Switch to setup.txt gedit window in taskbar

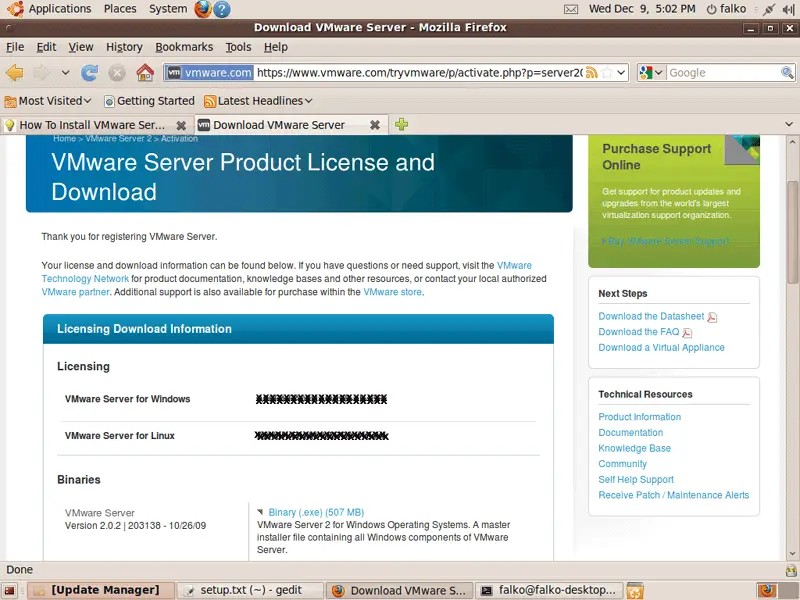tap(251, 590)
